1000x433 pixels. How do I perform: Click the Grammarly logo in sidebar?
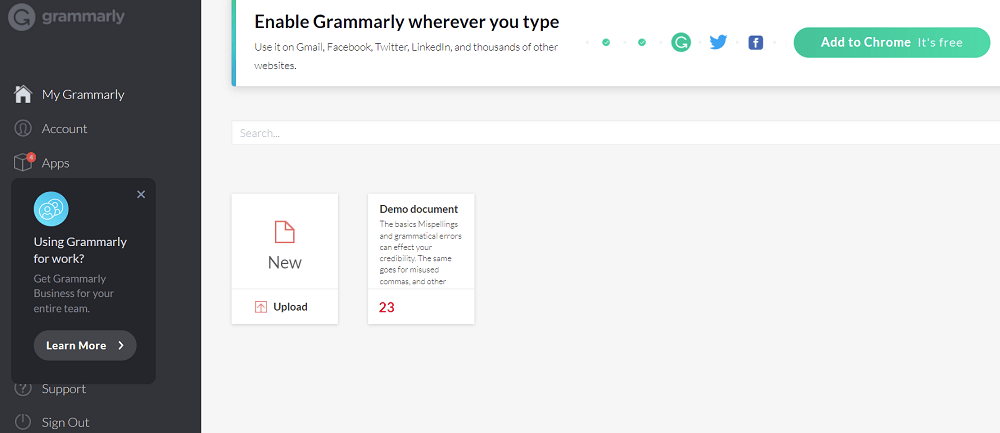[x=67, y=17]
